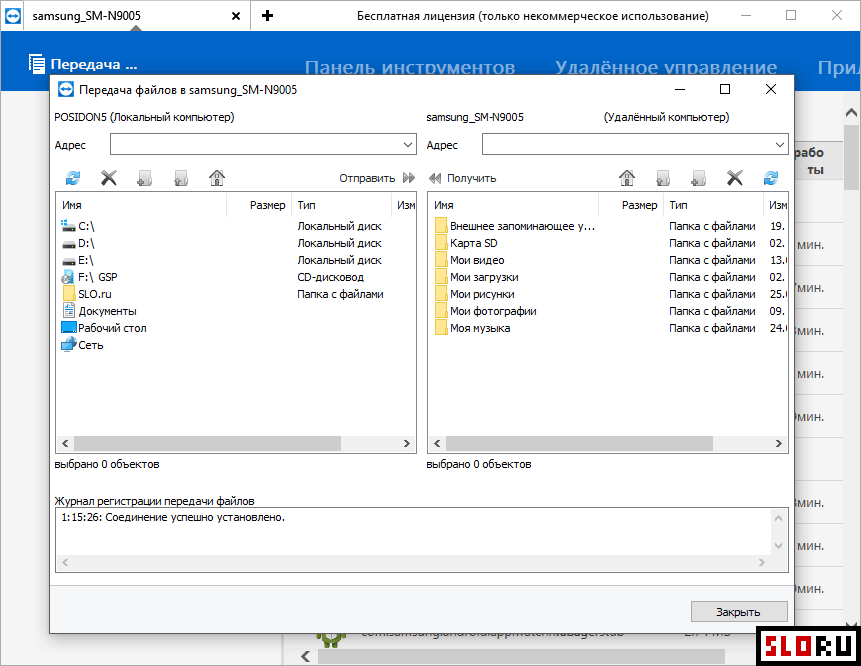The width and height of the screenshot is (861, 666).
Task: Click the "(Удалённый компьютер)" label
Action: point(667,117)
